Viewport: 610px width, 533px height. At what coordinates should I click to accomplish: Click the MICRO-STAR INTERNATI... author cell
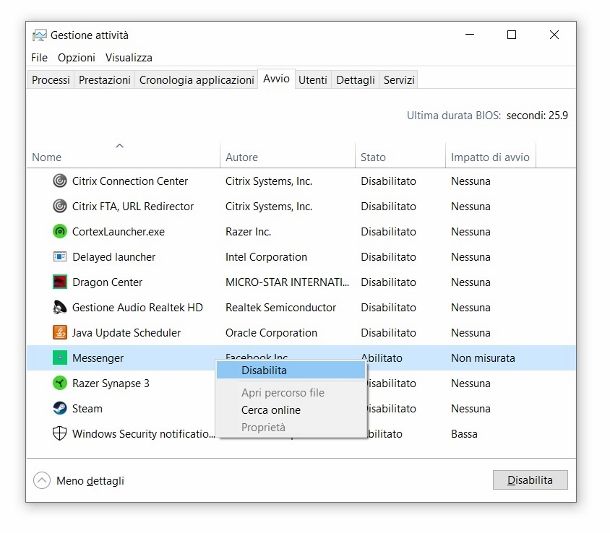click(x=287, y=282)
